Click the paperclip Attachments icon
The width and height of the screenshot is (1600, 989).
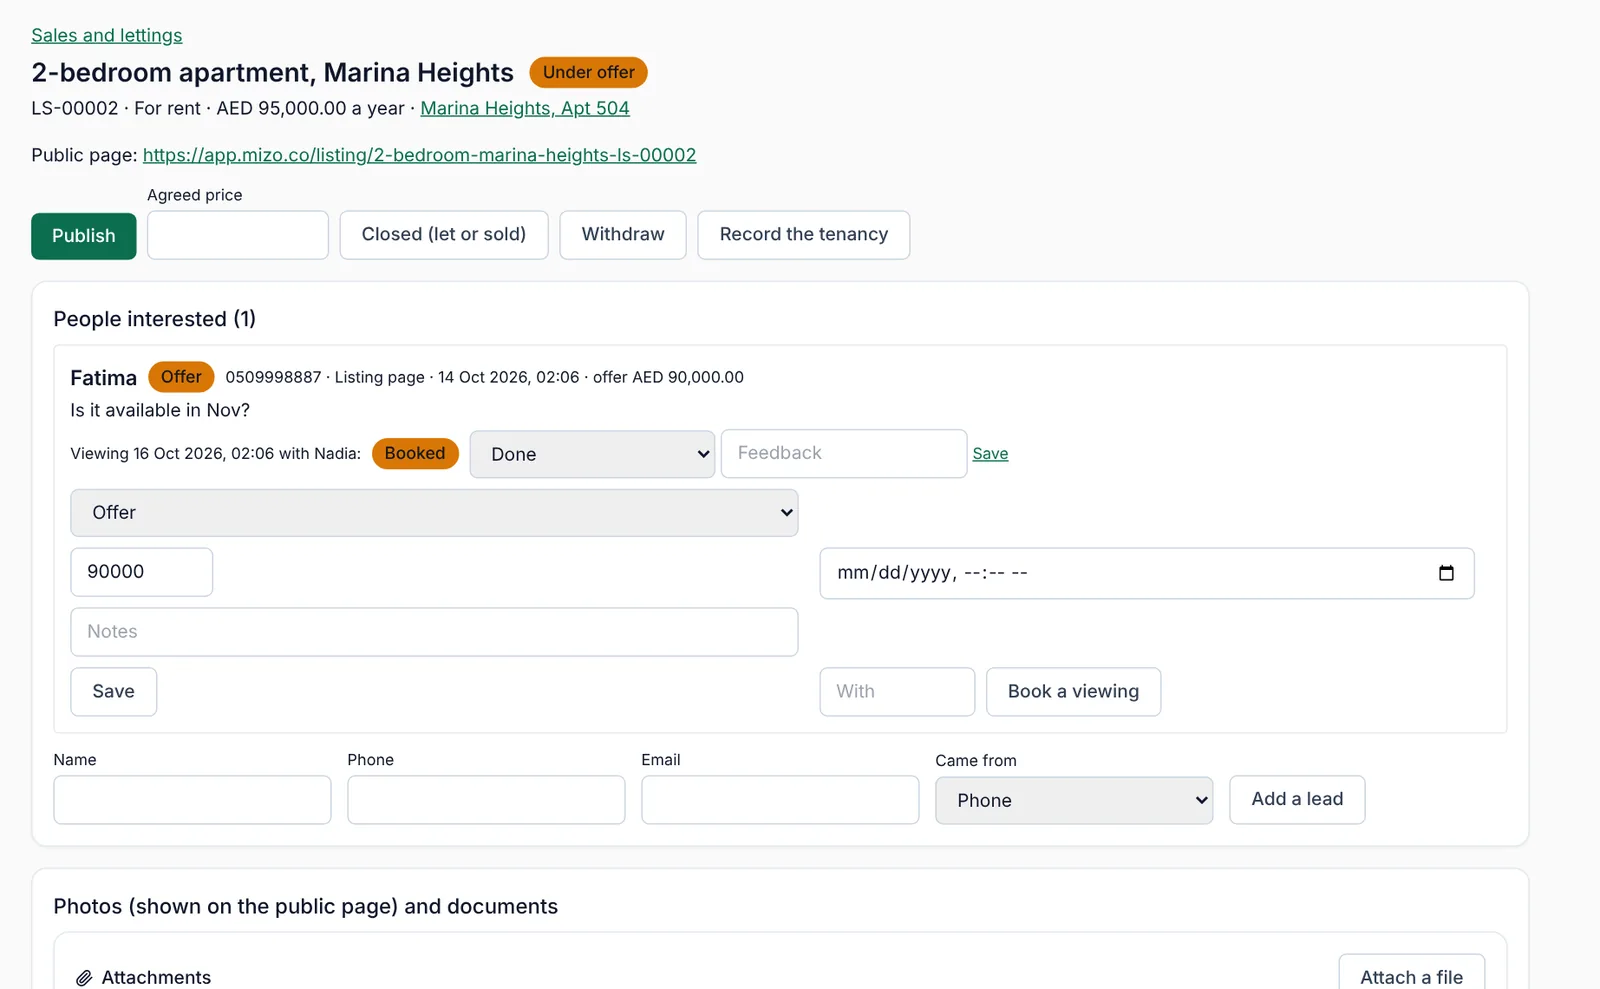[84, 978]
